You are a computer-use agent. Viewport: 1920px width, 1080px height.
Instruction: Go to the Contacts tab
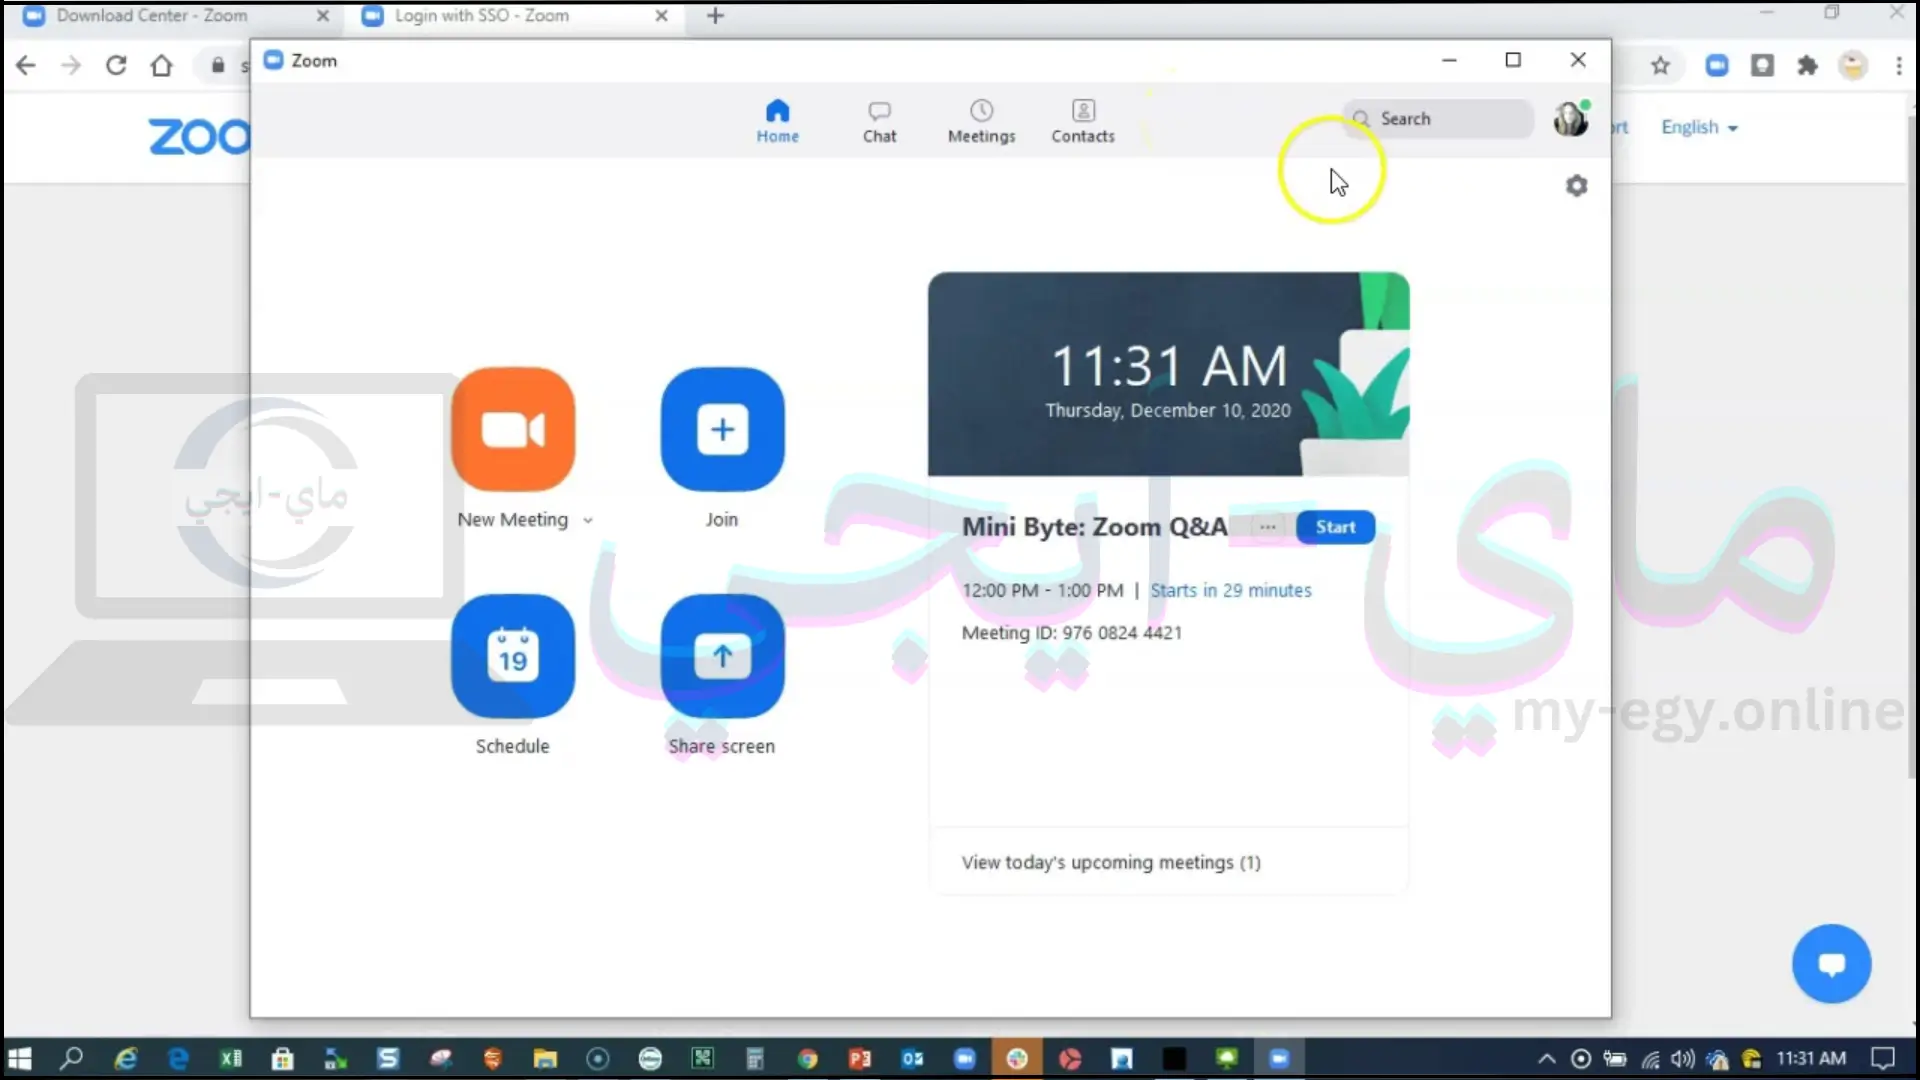[x=1083, y=121]
